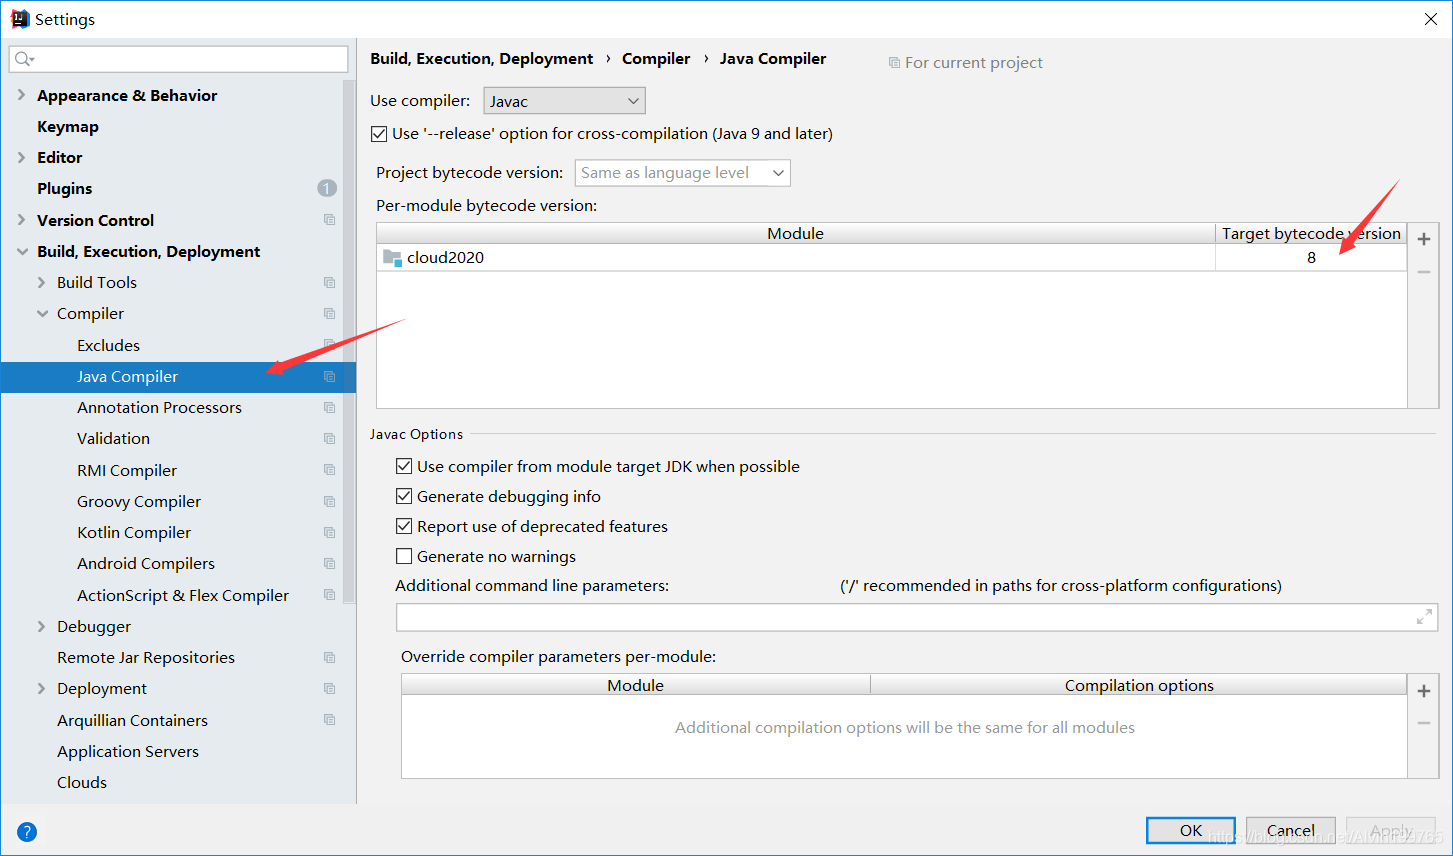Add override compiler parameters with plus icon
The width and height of the screenshot is (1453, 856).
tap(1423, 691)
